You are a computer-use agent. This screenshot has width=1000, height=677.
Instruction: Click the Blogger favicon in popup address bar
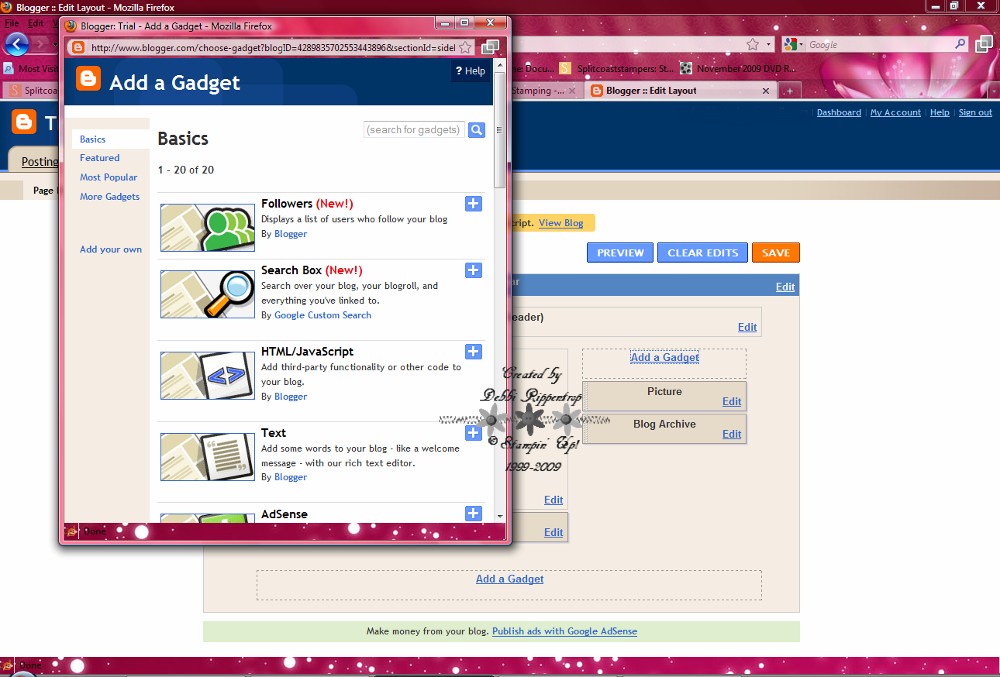(x=78, y=47)
